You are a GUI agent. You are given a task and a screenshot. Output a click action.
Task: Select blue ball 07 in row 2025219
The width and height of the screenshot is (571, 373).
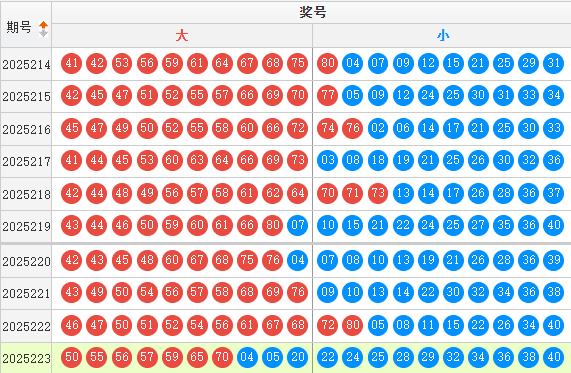pos(298,225)
